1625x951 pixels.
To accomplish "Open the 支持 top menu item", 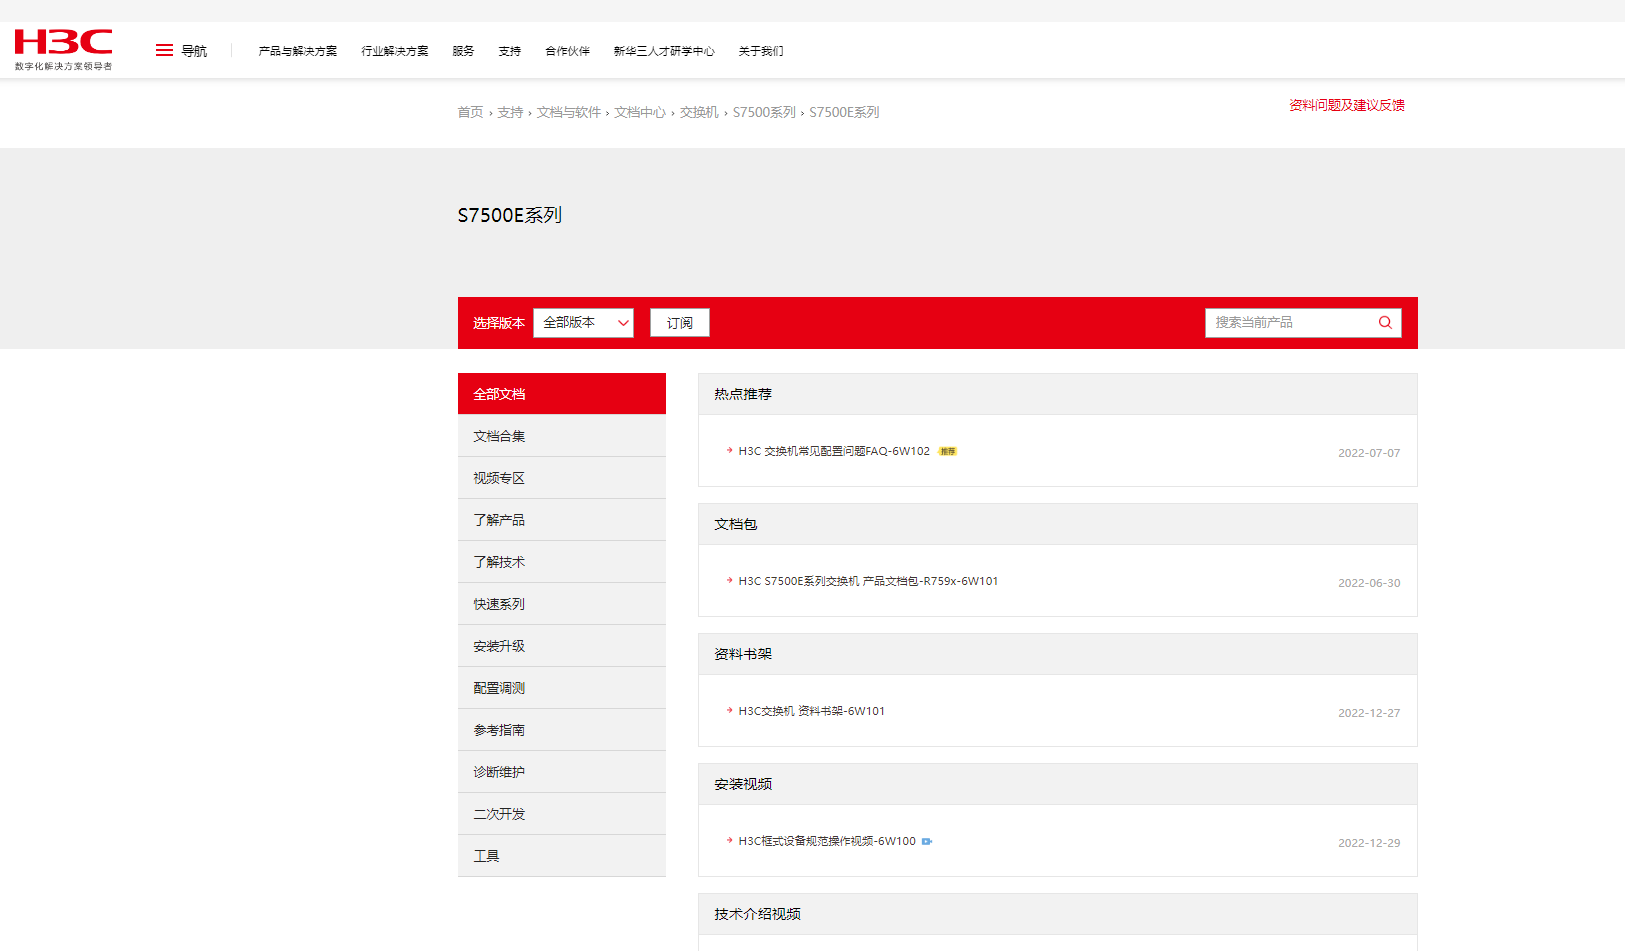I will tap(510, 51).
